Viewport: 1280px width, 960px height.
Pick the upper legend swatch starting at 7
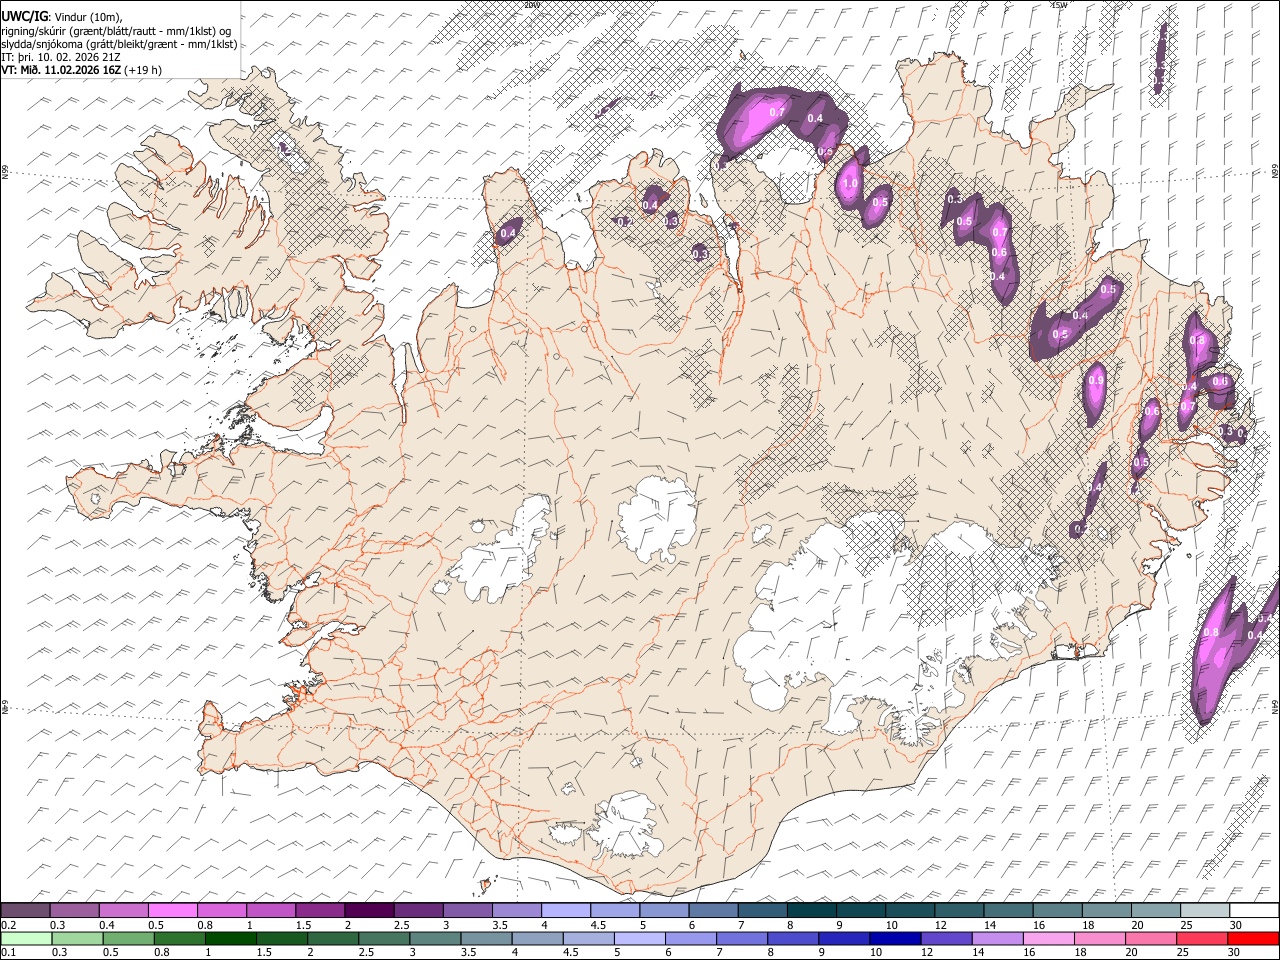[x=761, y=911]
